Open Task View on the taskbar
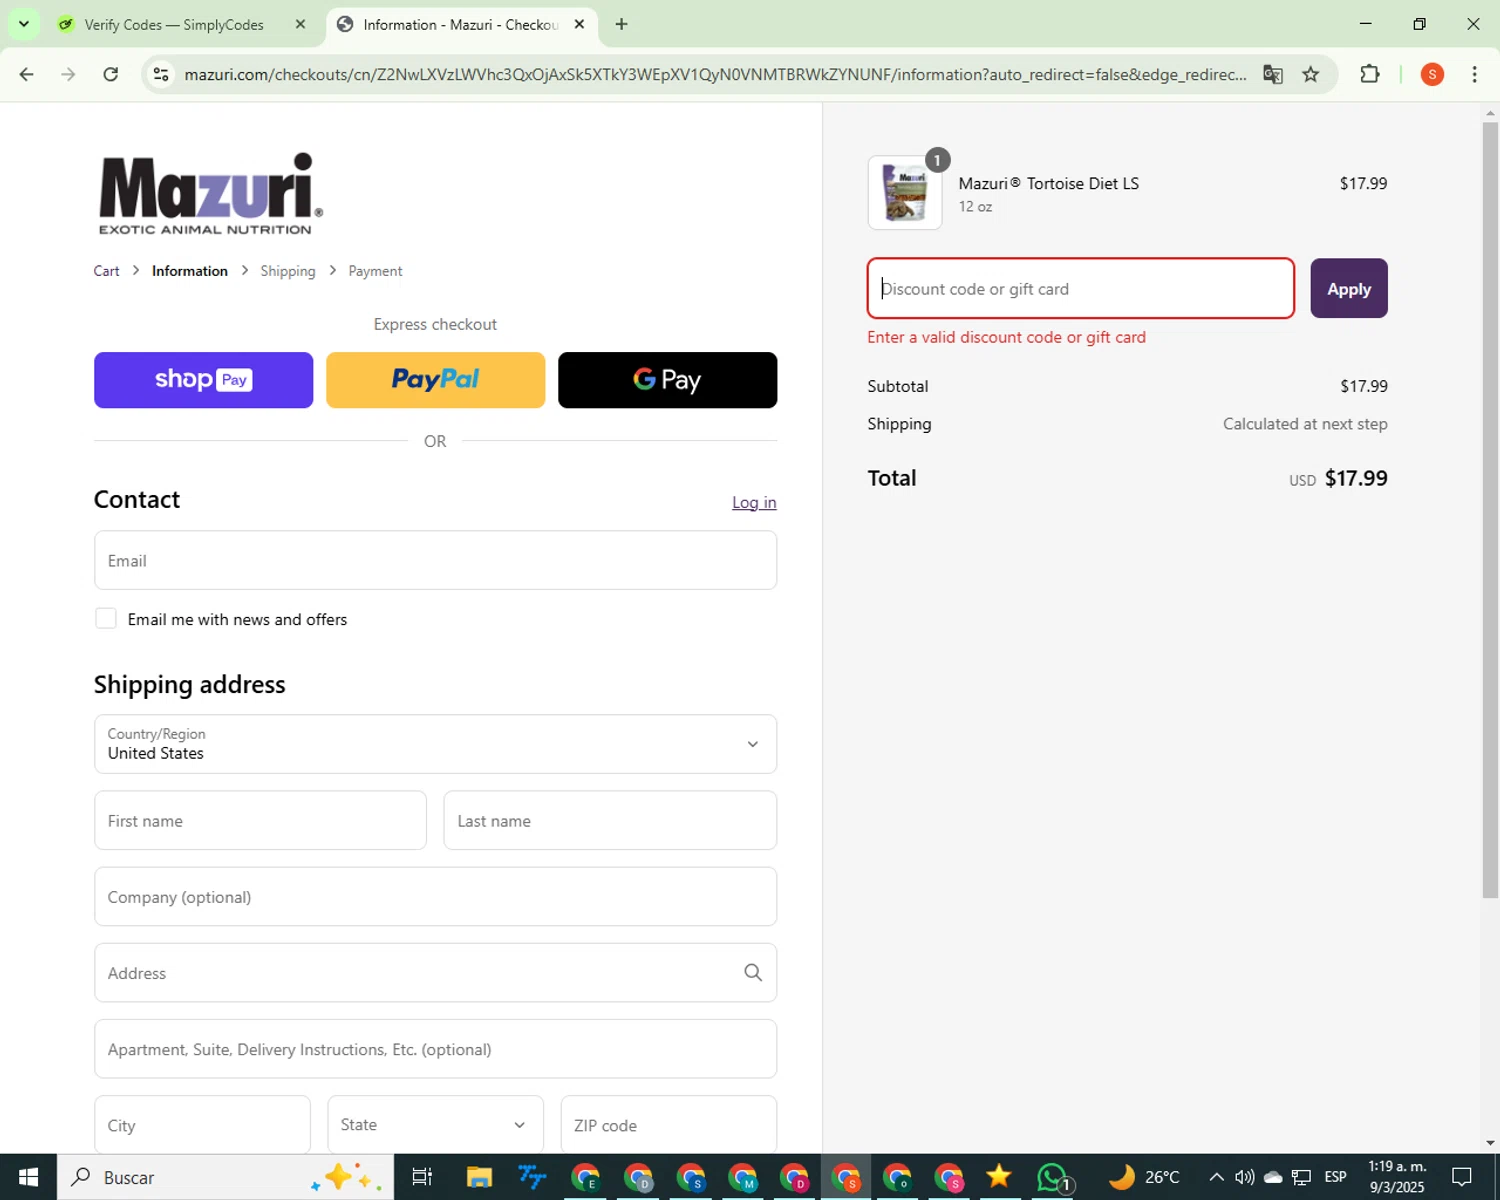The image size is (1500, 1200). tap(422, 1177)
